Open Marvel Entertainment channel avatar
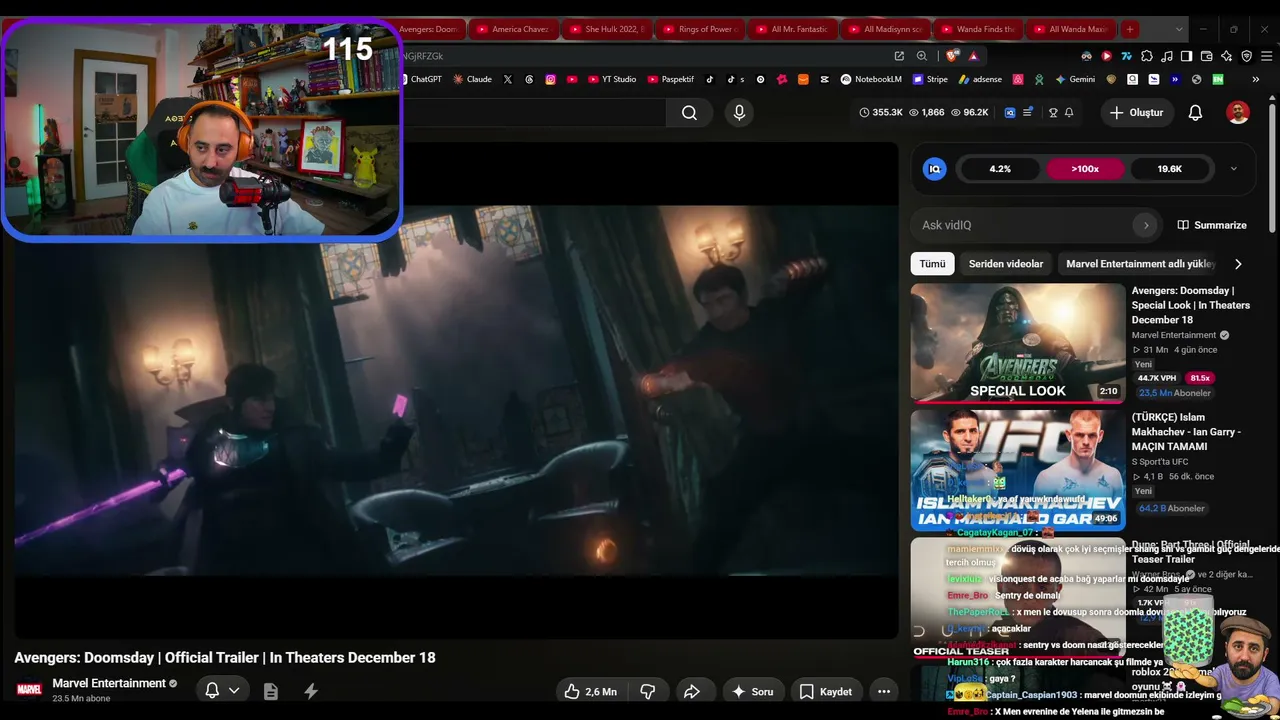Screen dimensions: 1280x720 (x=29, y=690)
